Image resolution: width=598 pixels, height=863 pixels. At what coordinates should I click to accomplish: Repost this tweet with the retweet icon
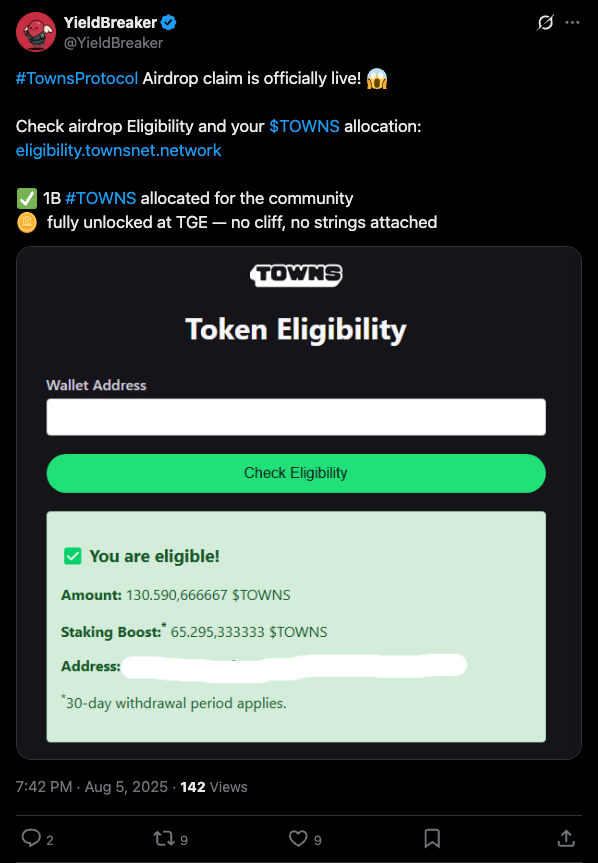pos(164,838)
